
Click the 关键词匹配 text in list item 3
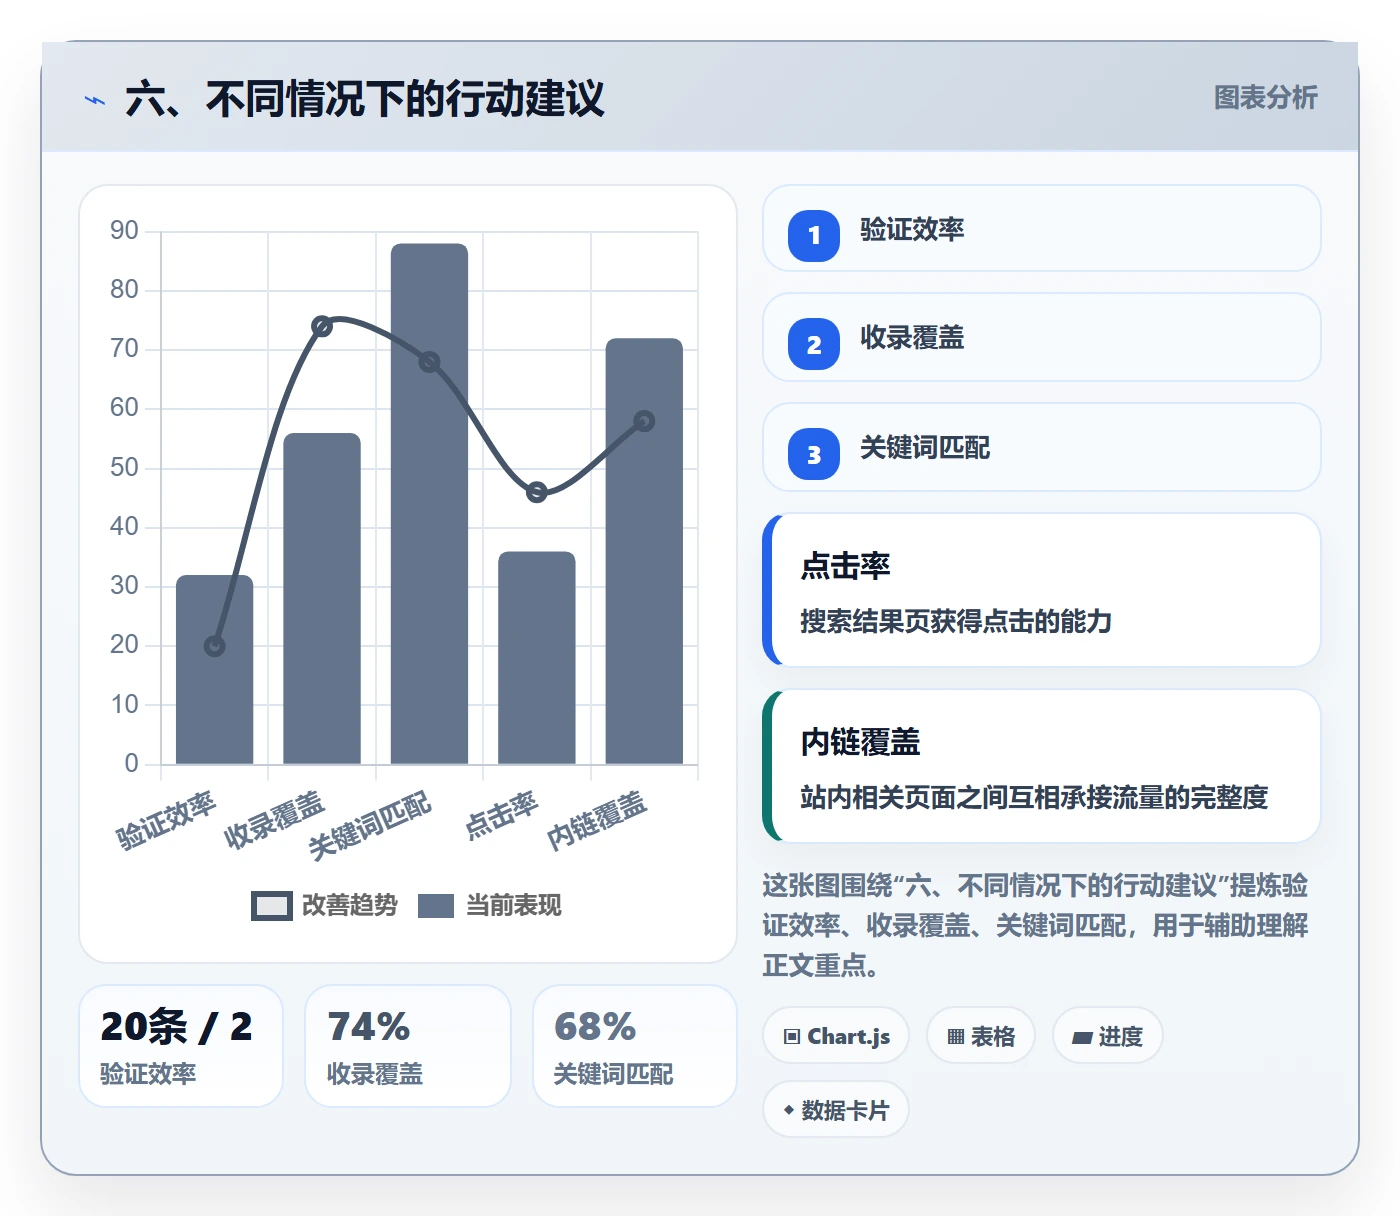(925, 448)
